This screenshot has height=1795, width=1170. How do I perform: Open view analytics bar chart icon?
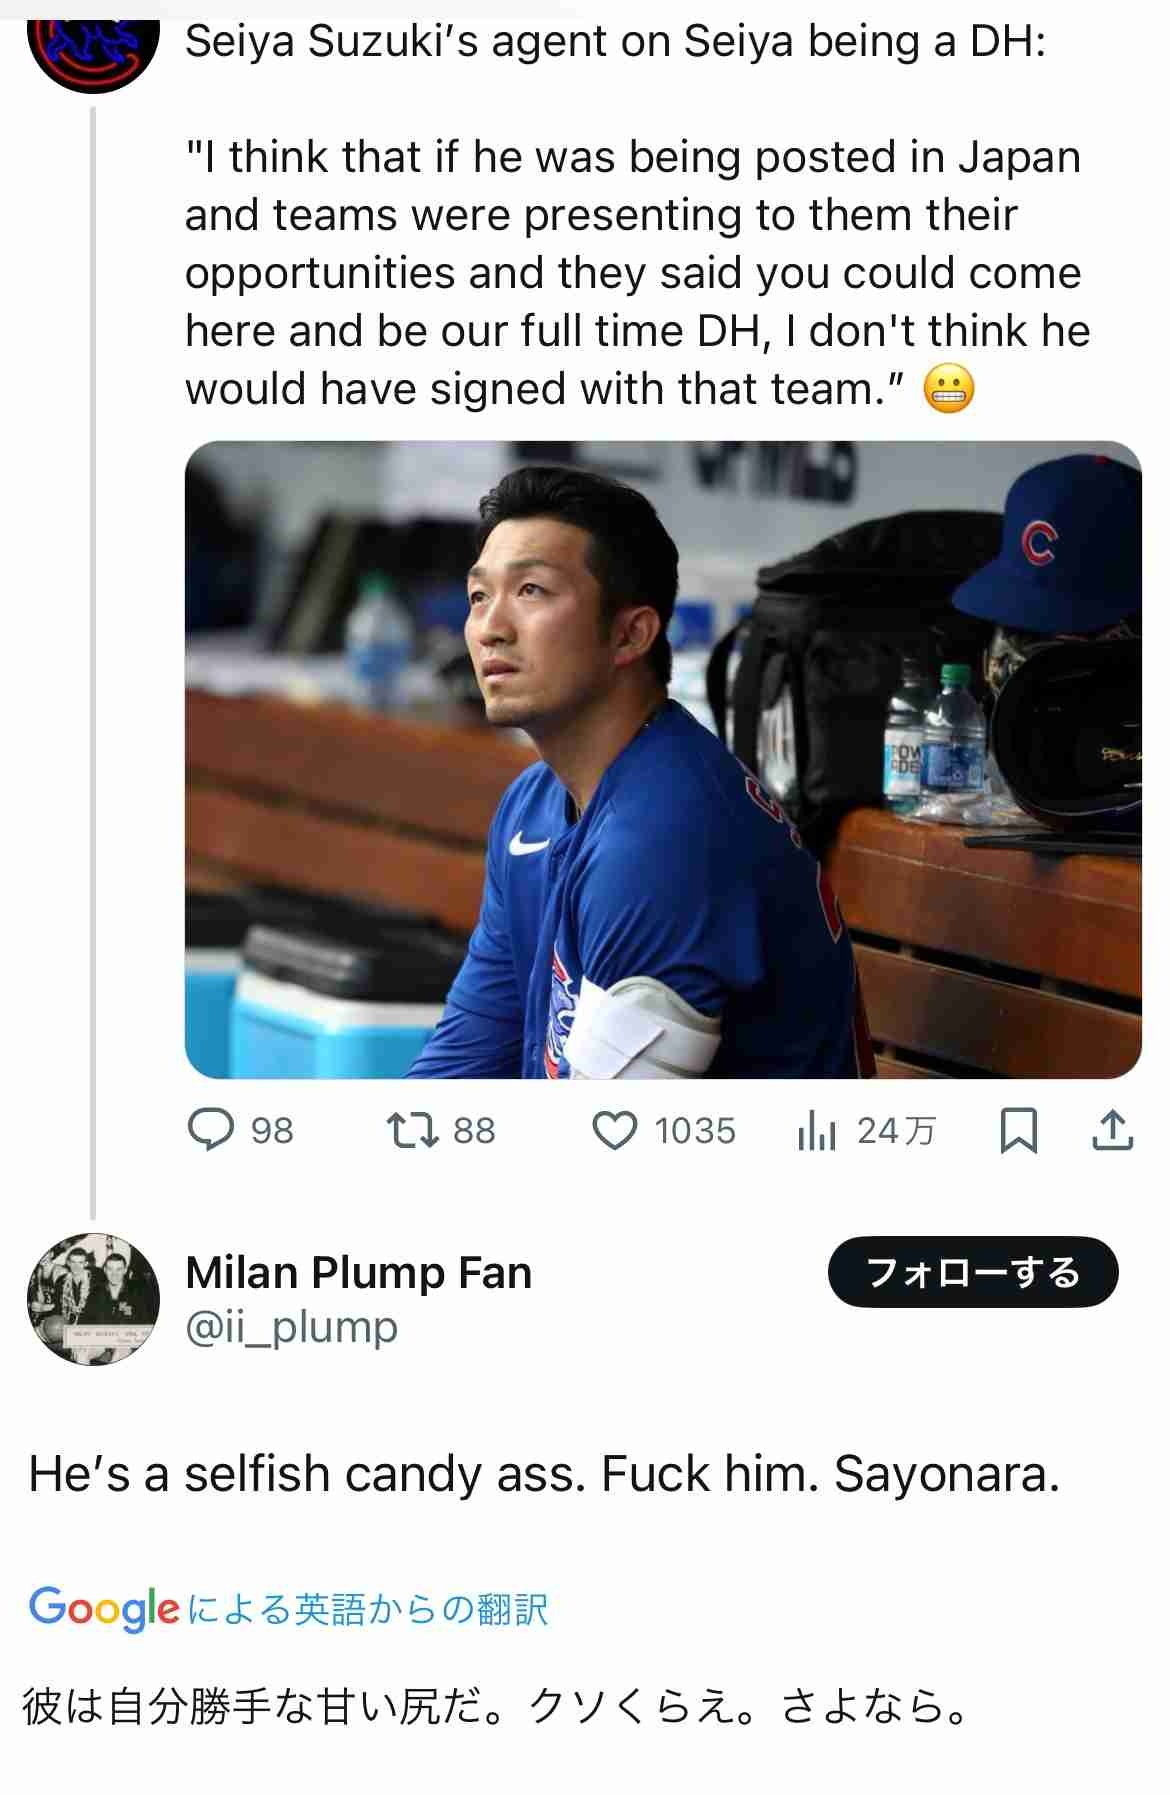coord(816,1131)
